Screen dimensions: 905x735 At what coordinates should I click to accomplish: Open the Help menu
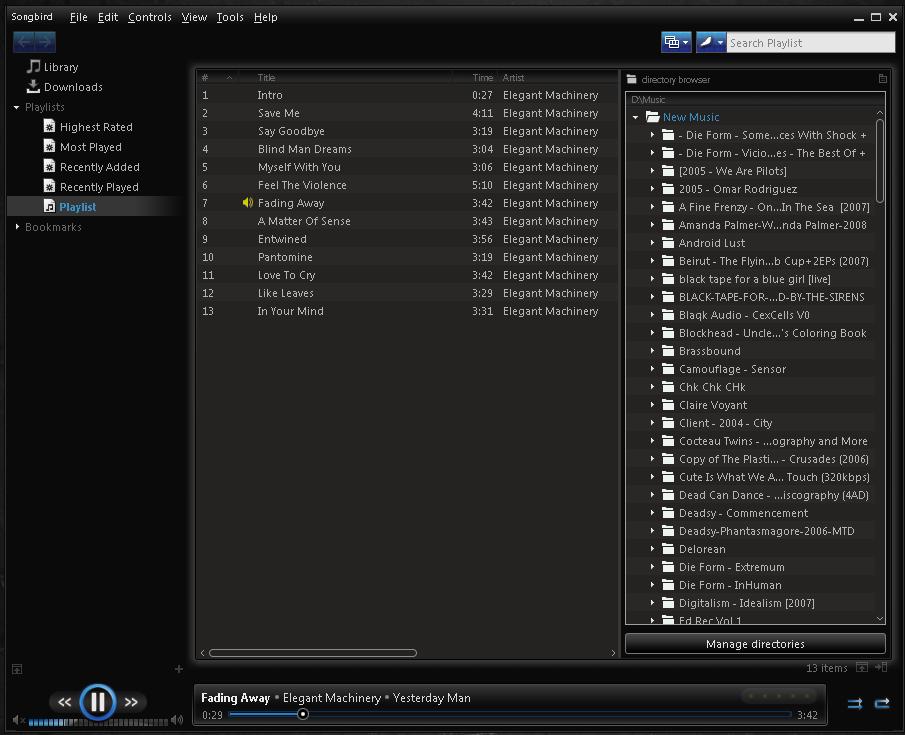click(x=265, y=17)
